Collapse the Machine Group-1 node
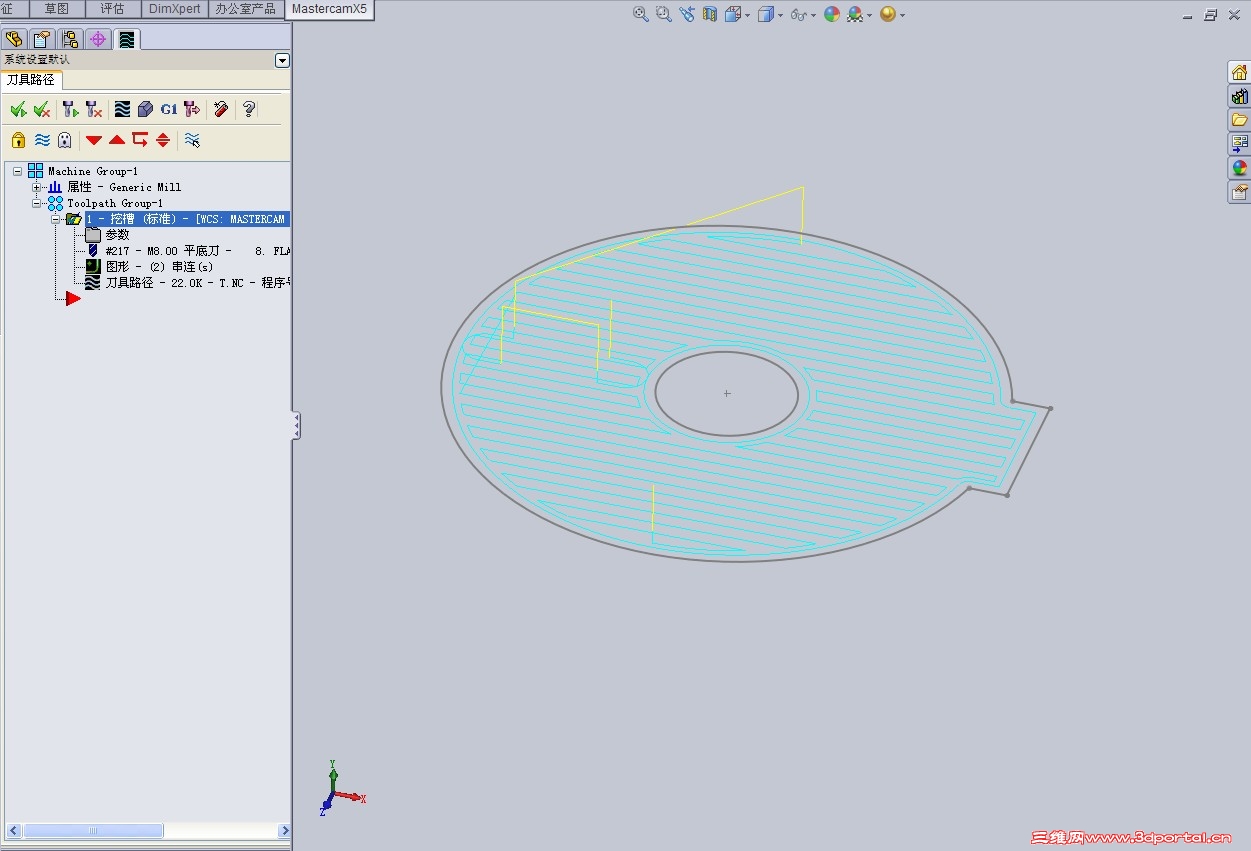This screenshot has height=851, width=1251. click(17, 171)
